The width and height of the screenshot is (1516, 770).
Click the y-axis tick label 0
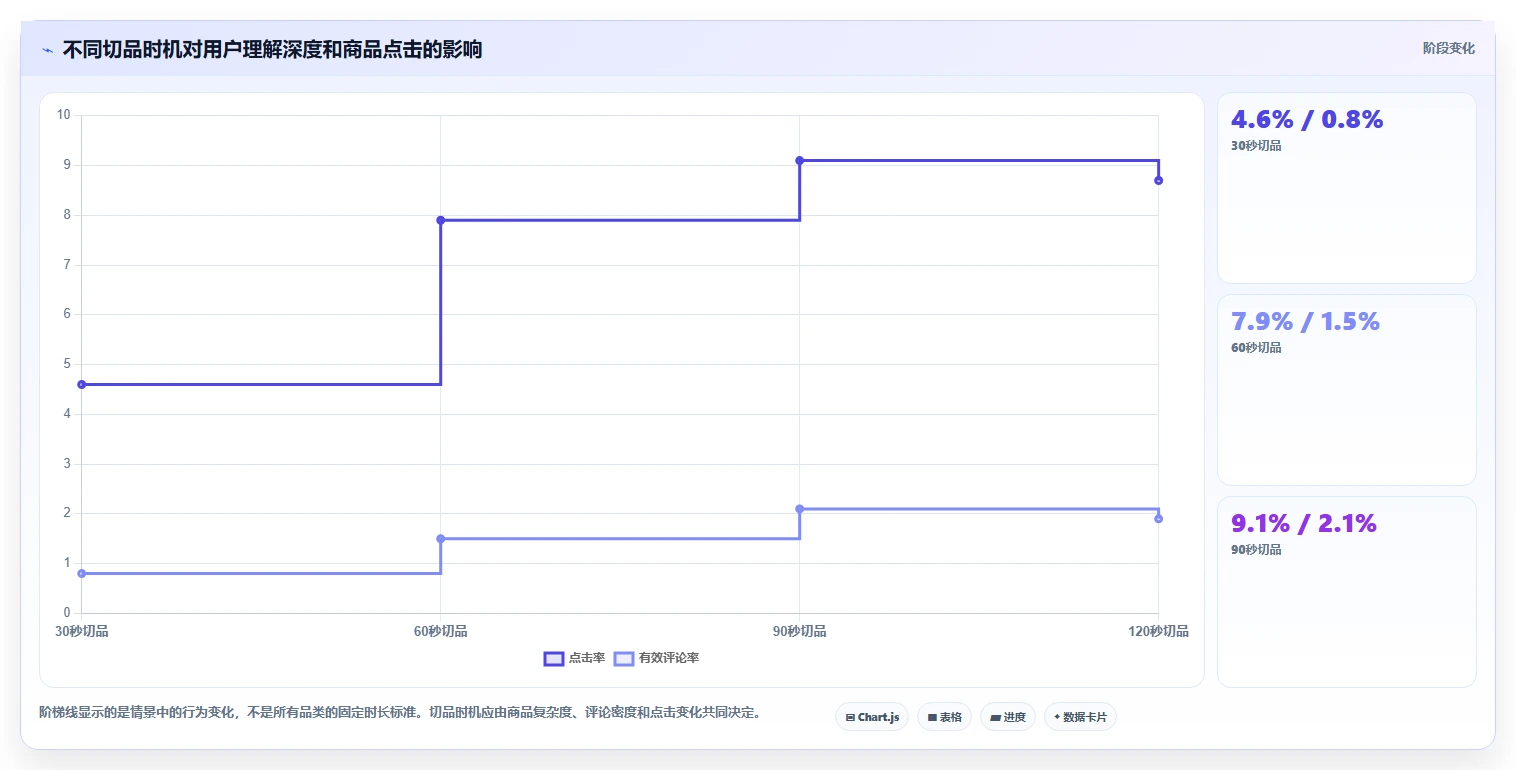point(67,613)
